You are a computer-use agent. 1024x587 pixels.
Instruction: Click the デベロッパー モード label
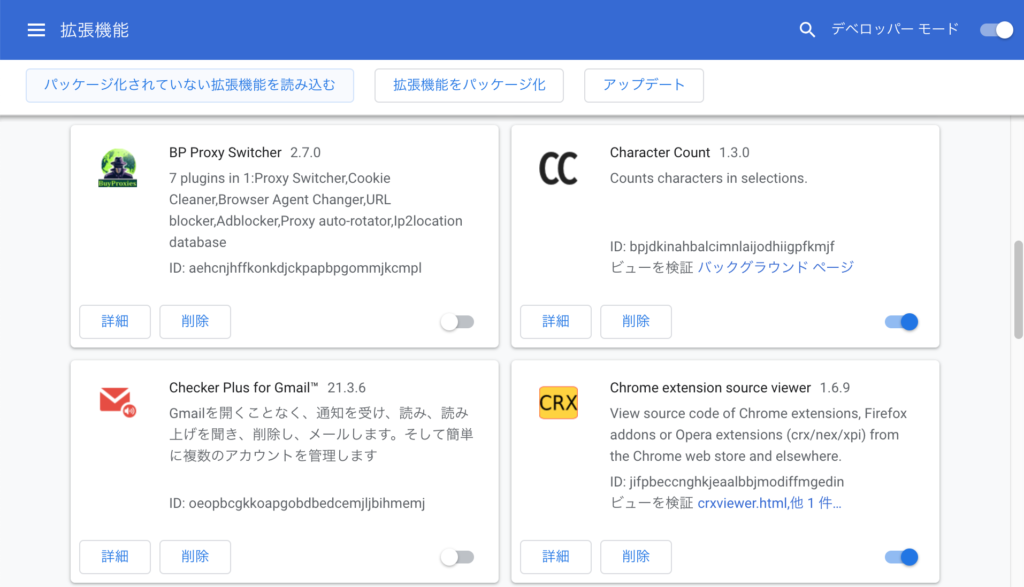[895, 29]
